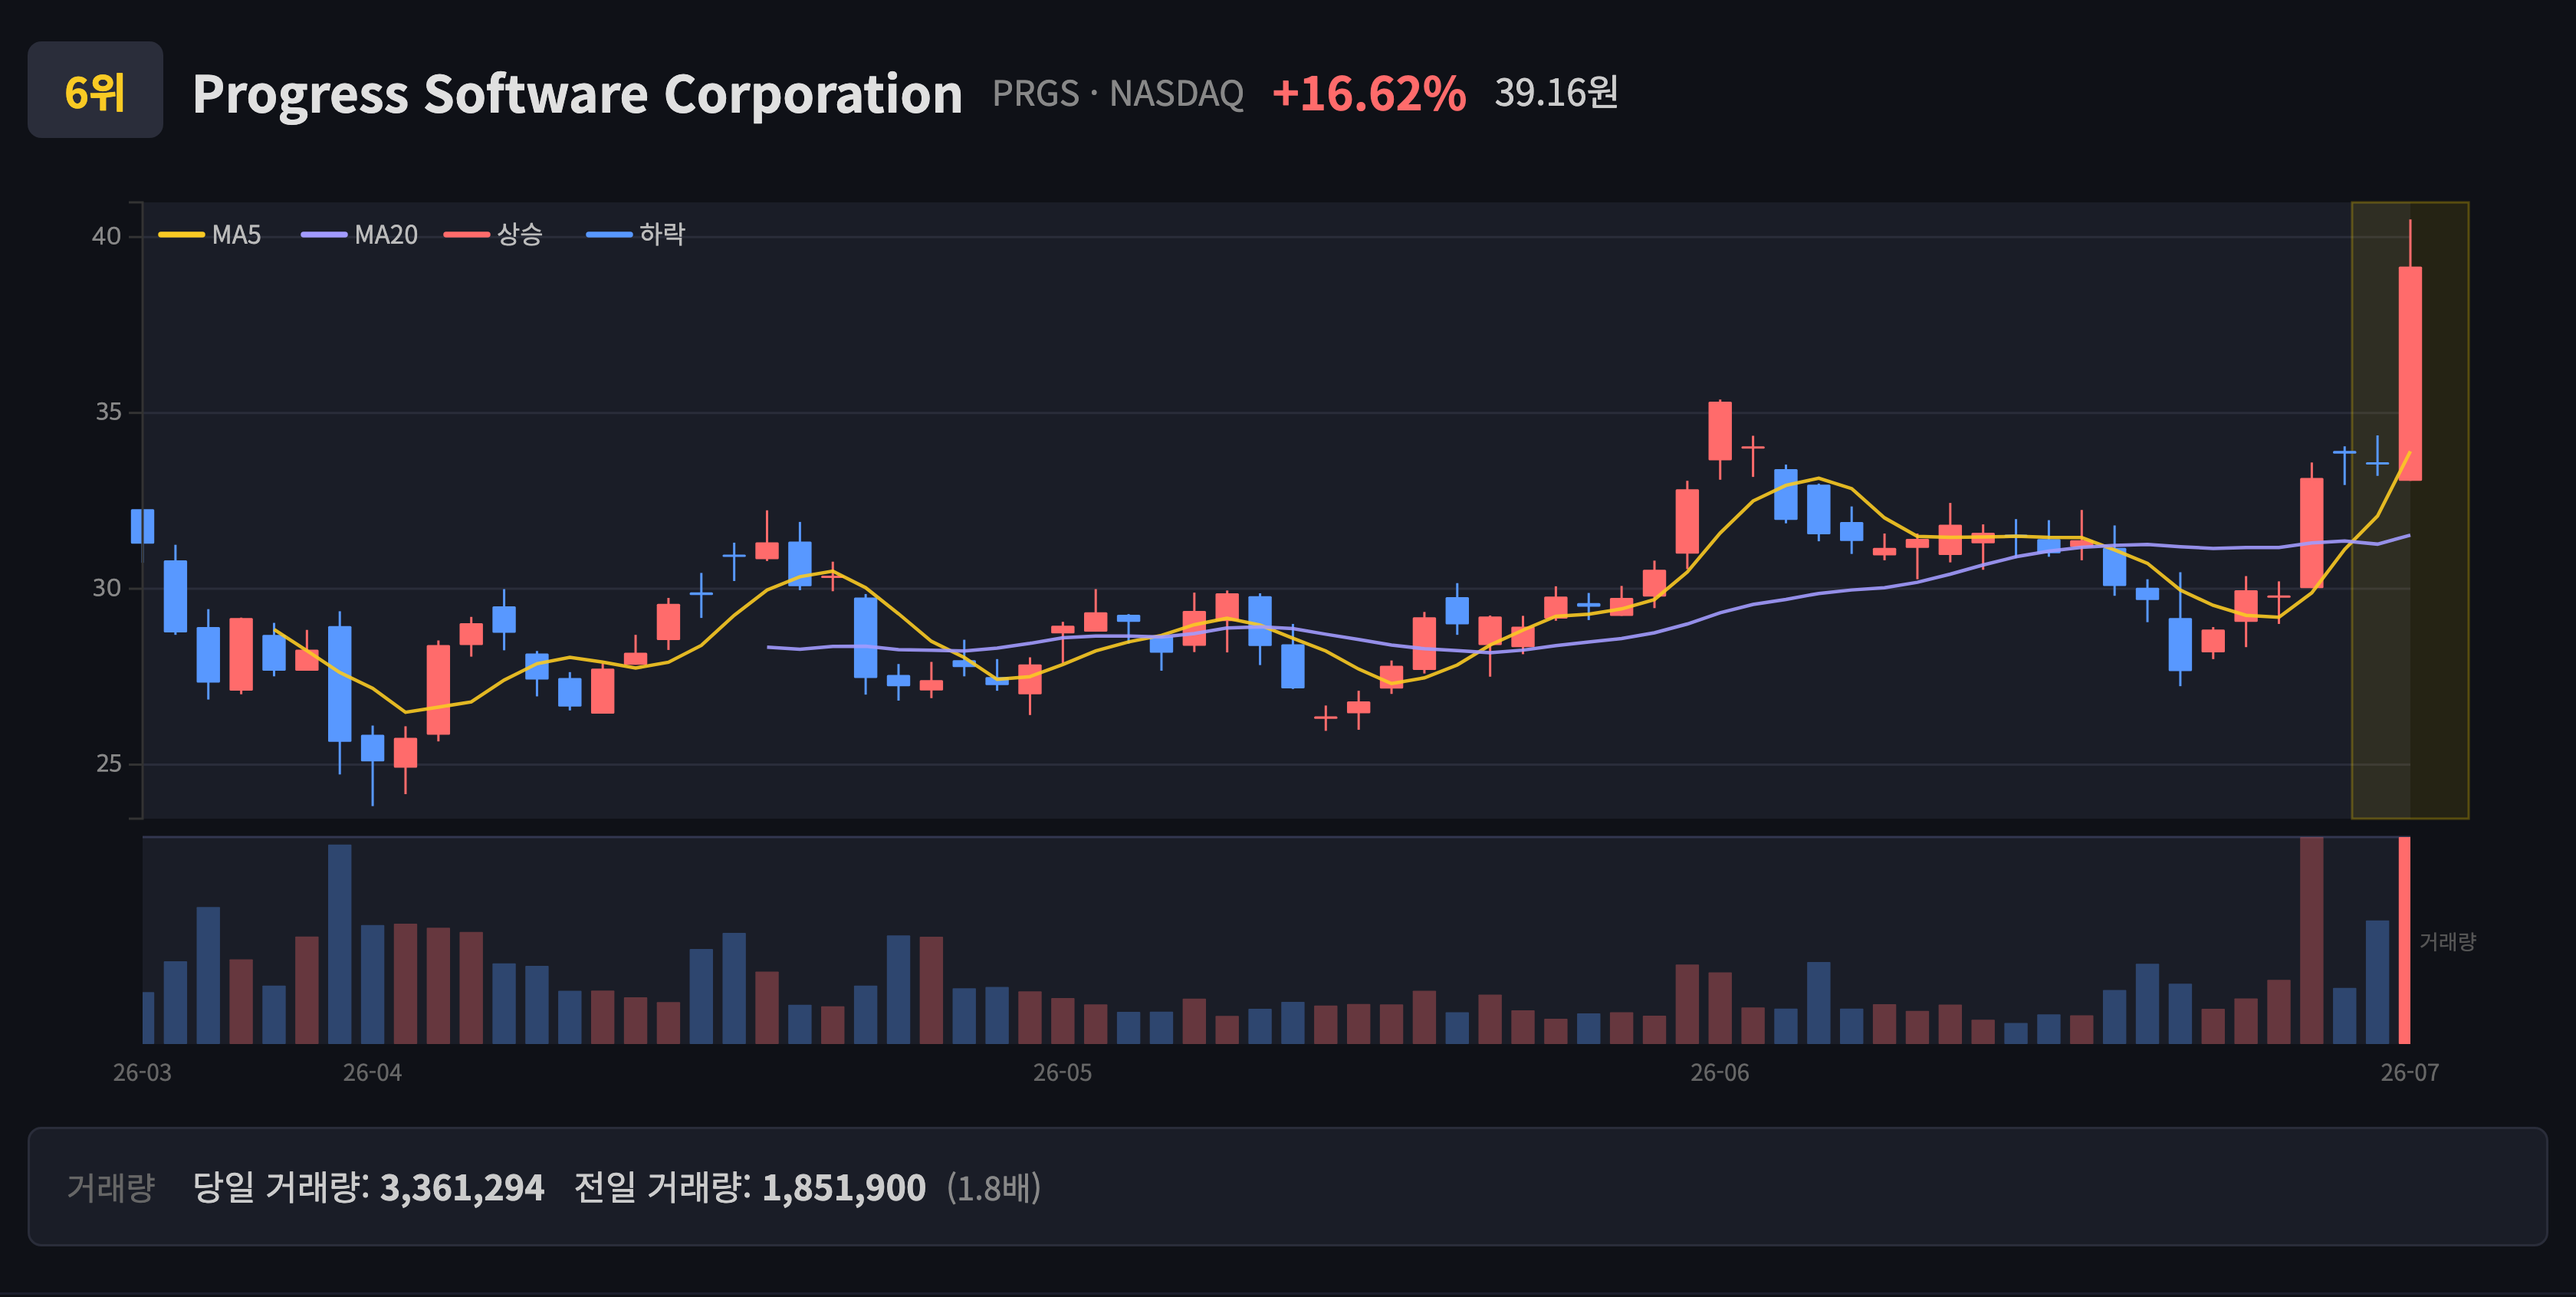Screen dimensions: 2576x1297
Task: Click the 26-05 date axis label
Action: (1062, 1073)
